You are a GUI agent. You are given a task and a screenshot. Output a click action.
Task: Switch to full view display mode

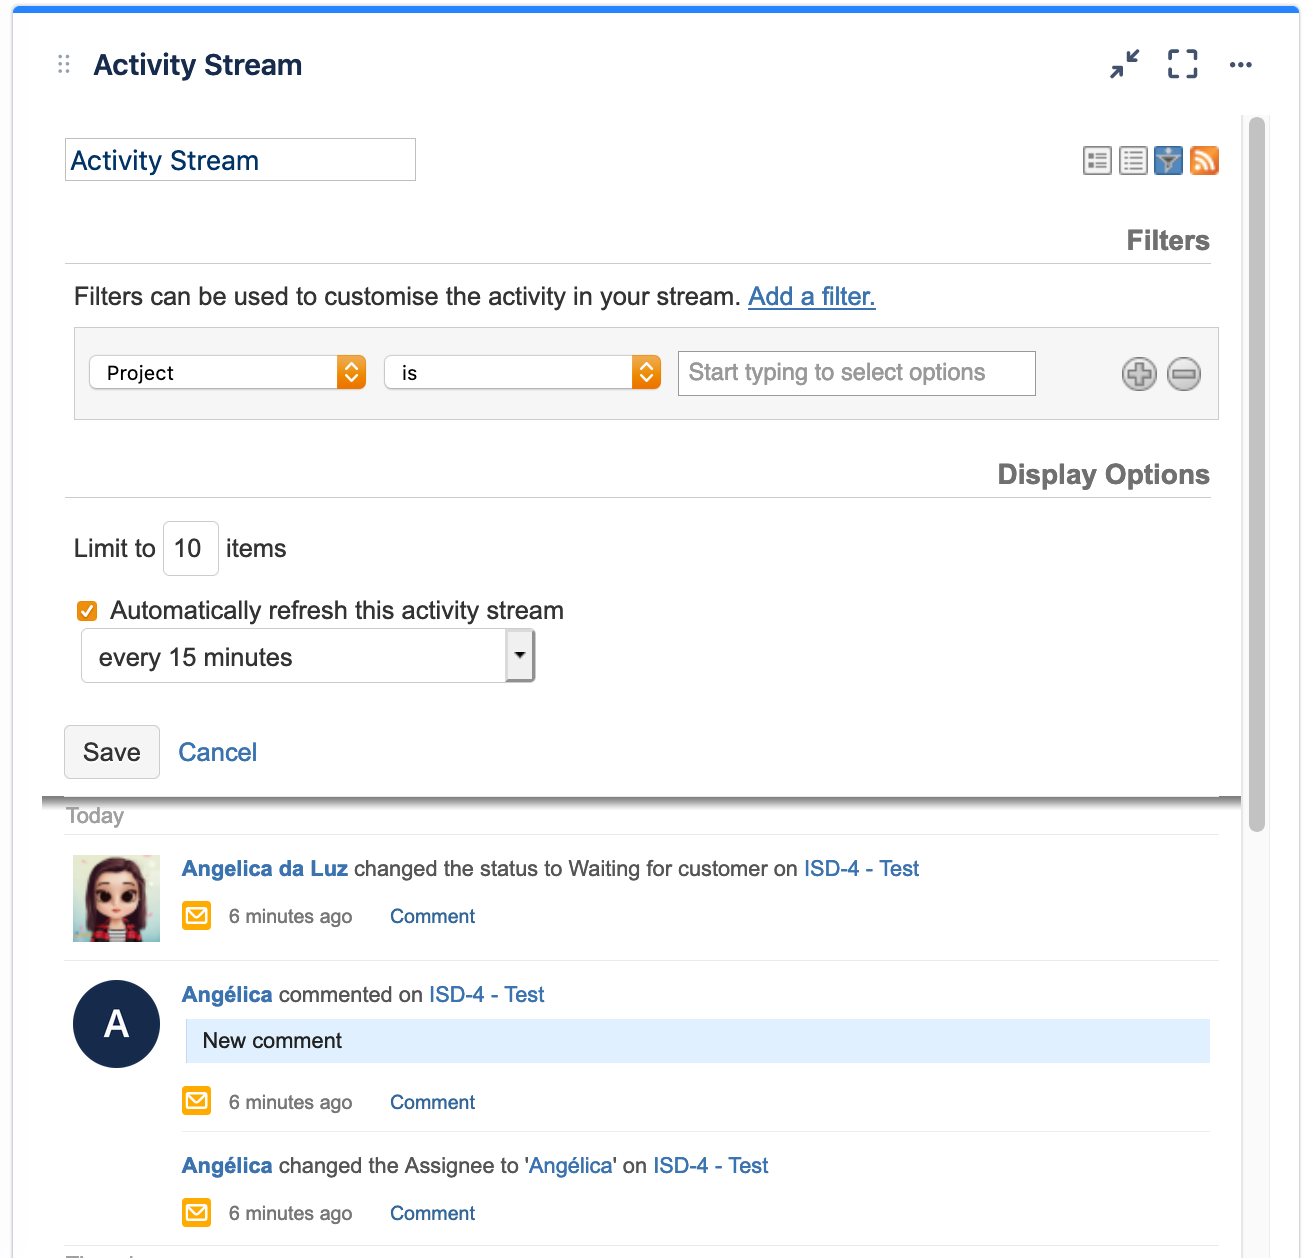pos(1097,160)
